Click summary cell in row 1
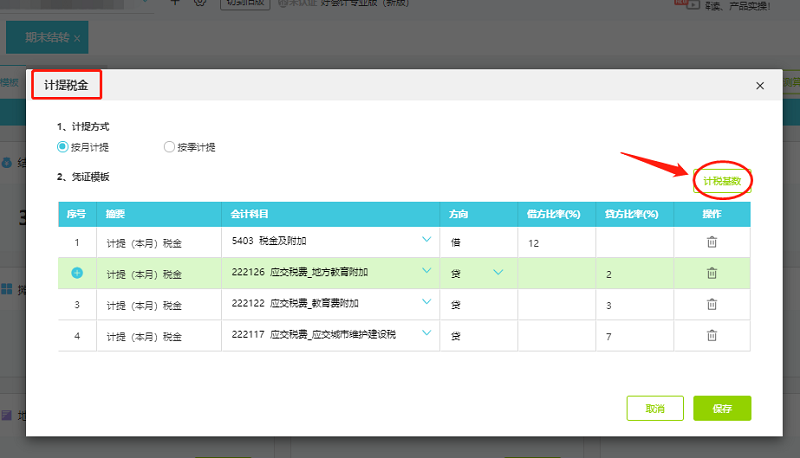The height and width of the screenshot is (458, 800). 159,243
